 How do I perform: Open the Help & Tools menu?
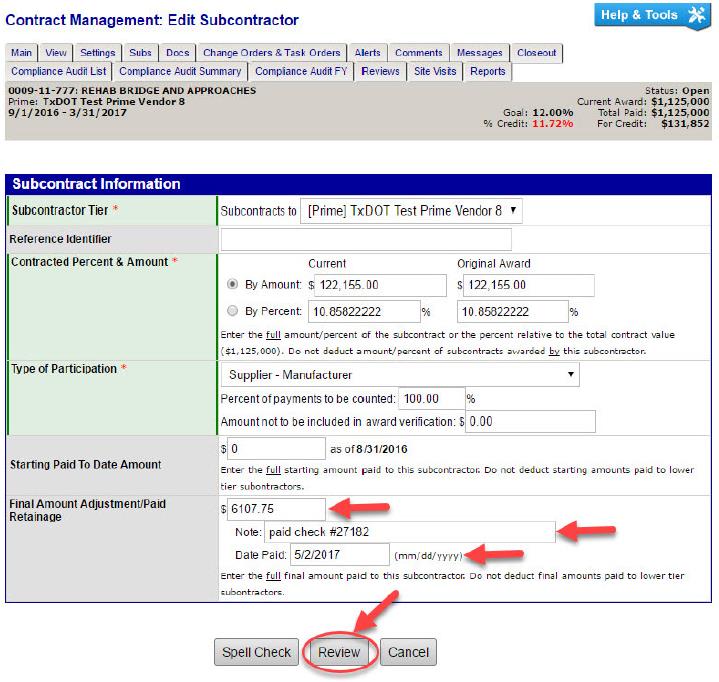tap(652, 16)
